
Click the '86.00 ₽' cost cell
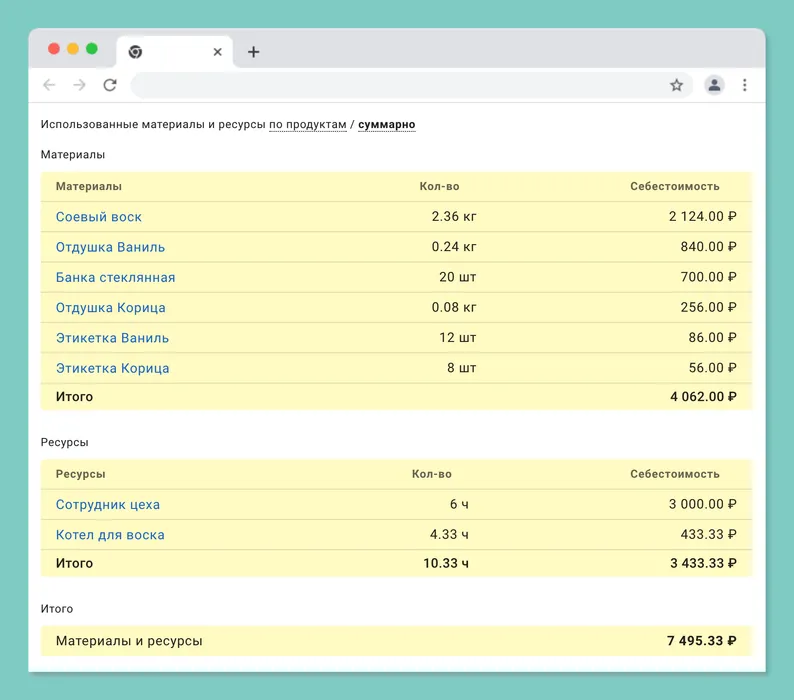[712, 337]
